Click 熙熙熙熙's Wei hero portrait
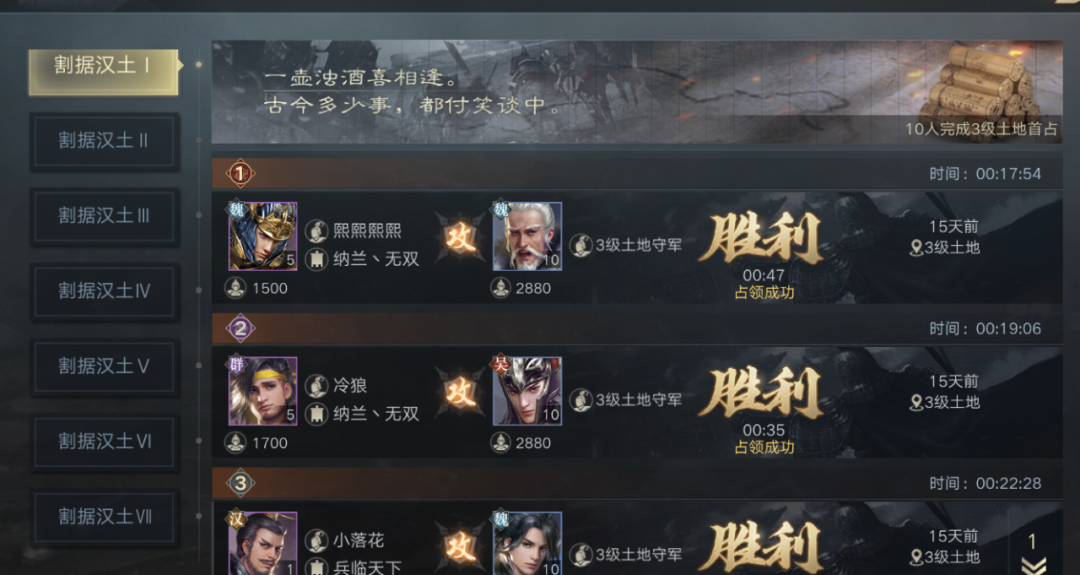 pos(262,236)
